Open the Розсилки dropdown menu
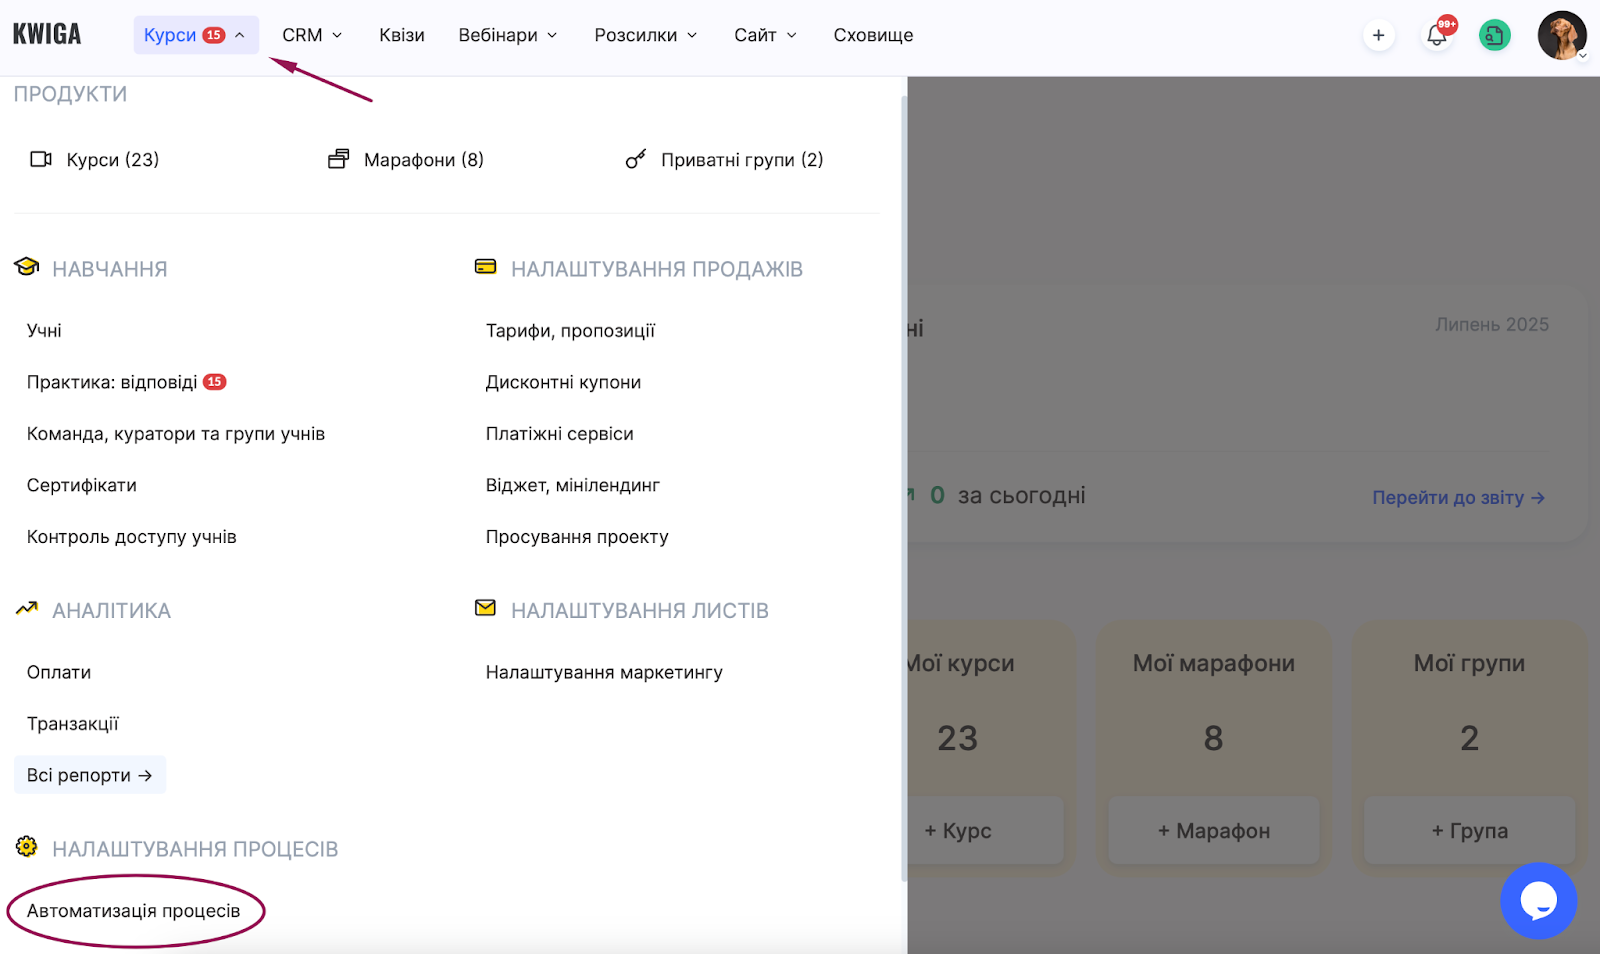The height and width of the screenshot is (954, 1600). point(646,35)
